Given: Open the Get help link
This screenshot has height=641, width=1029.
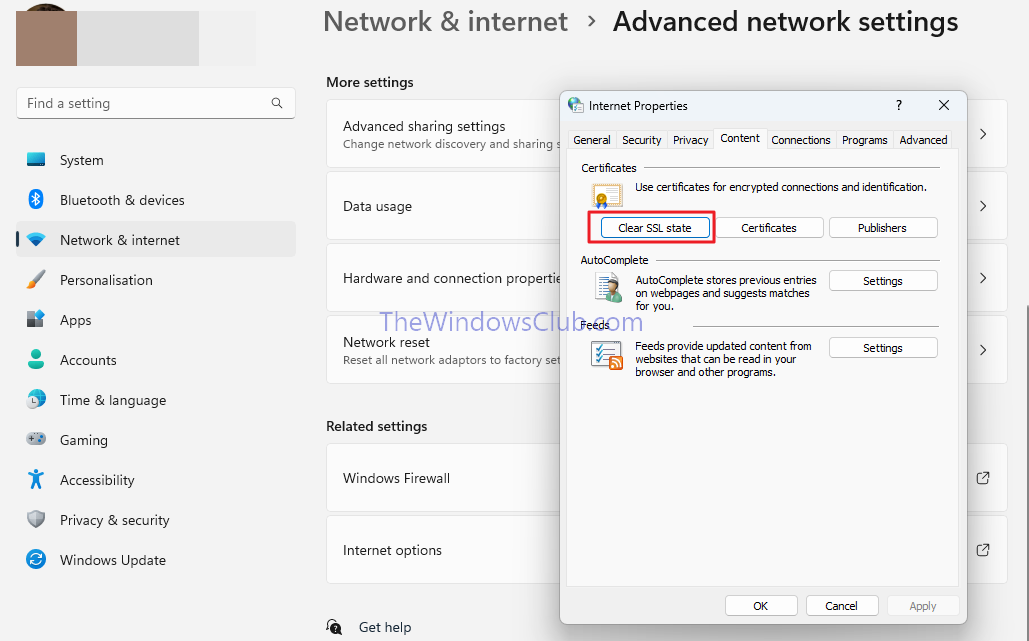Looking at the screenshot, I should pyautogui.click(x=385, y=627).
